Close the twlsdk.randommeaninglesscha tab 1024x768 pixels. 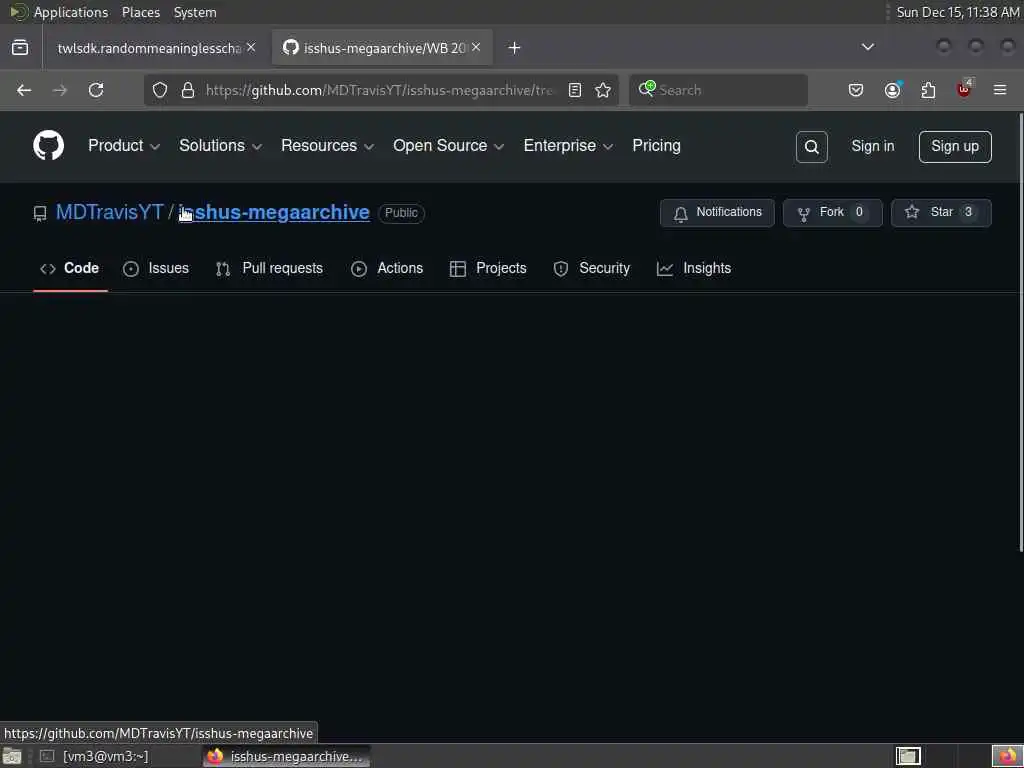[251, 47]
